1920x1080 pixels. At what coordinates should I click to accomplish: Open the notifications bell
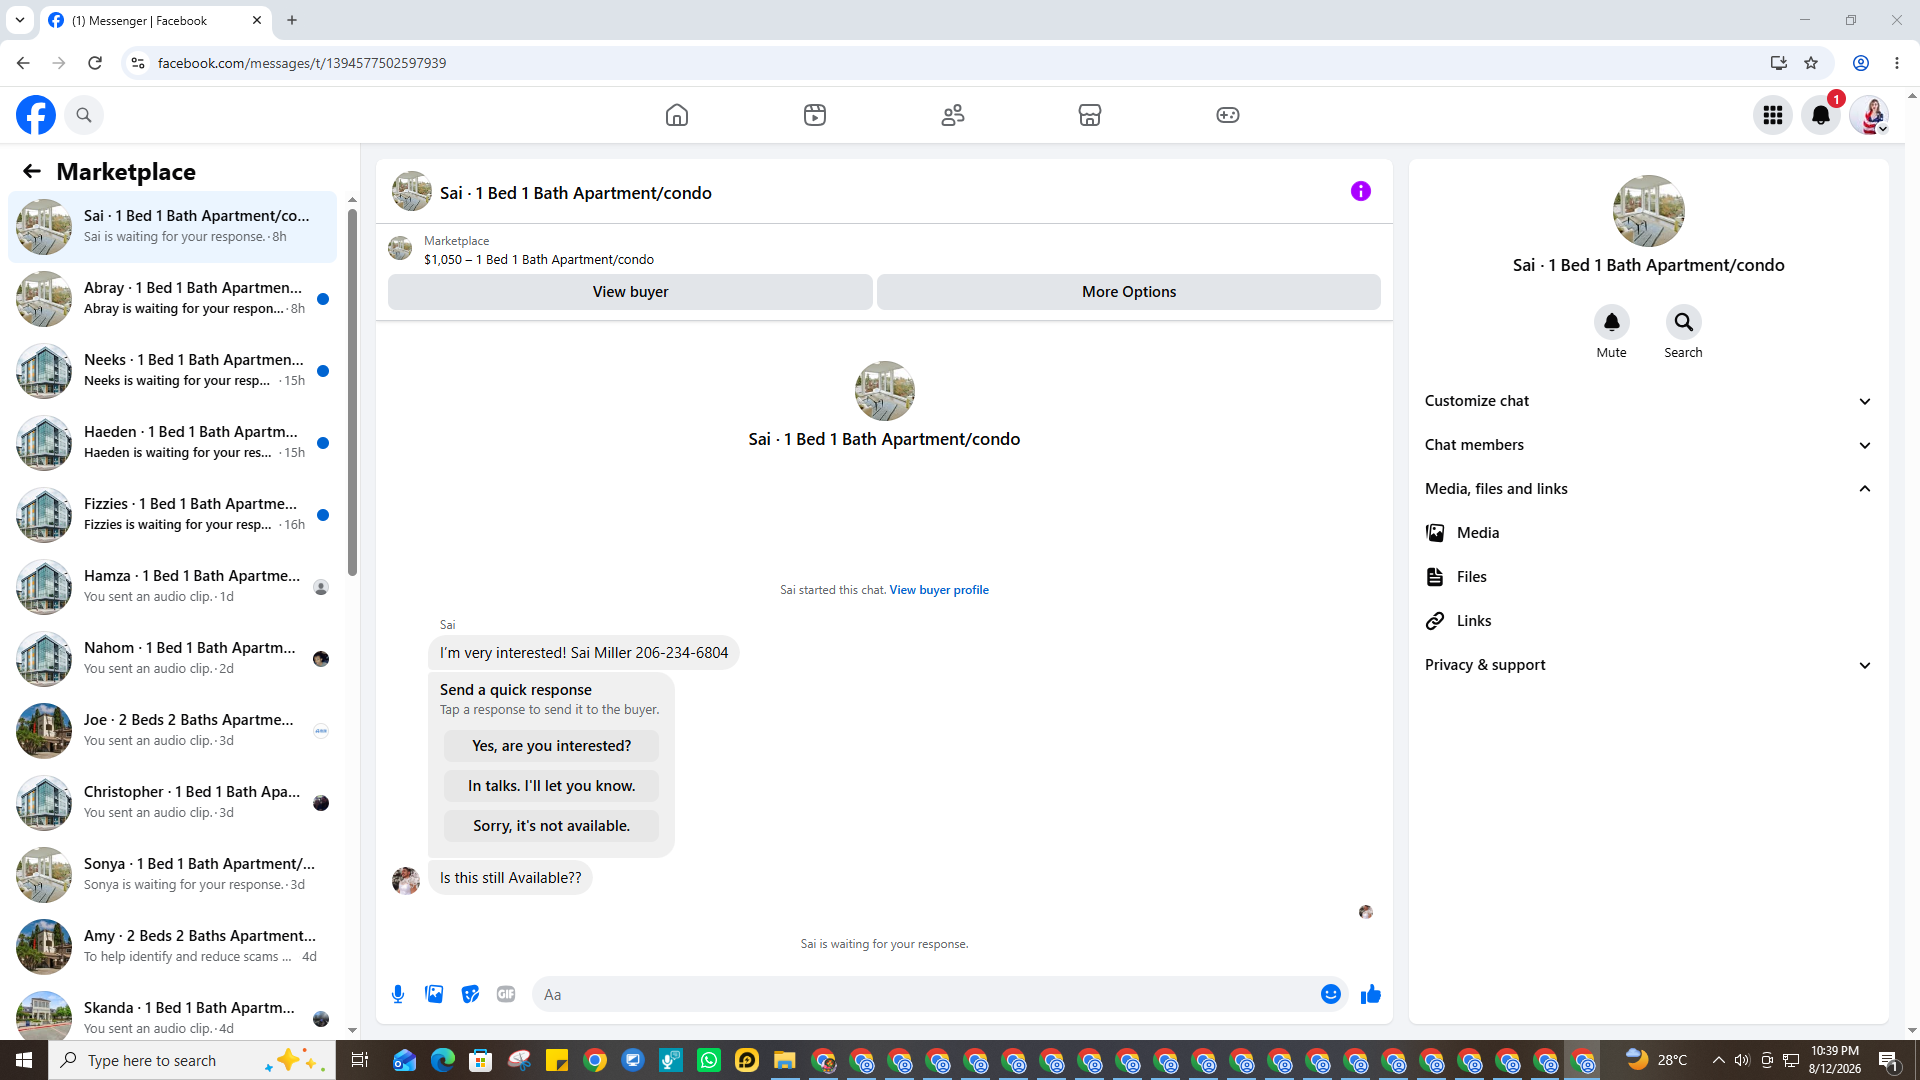click(x=1821, y=115)
